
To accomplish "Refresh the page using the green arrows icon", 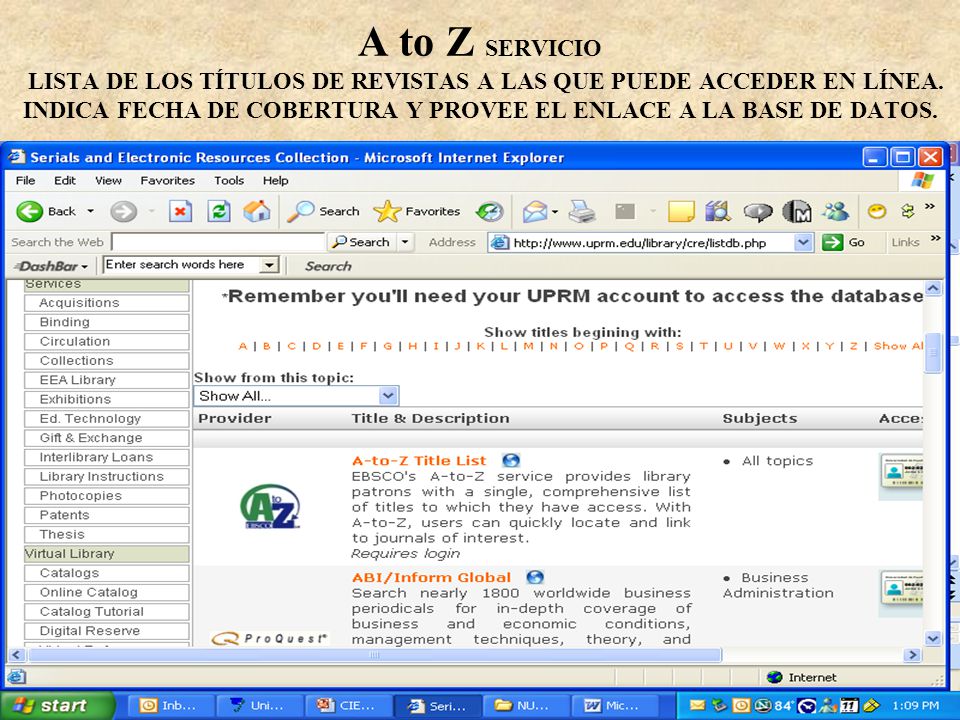I will (219, 212).
